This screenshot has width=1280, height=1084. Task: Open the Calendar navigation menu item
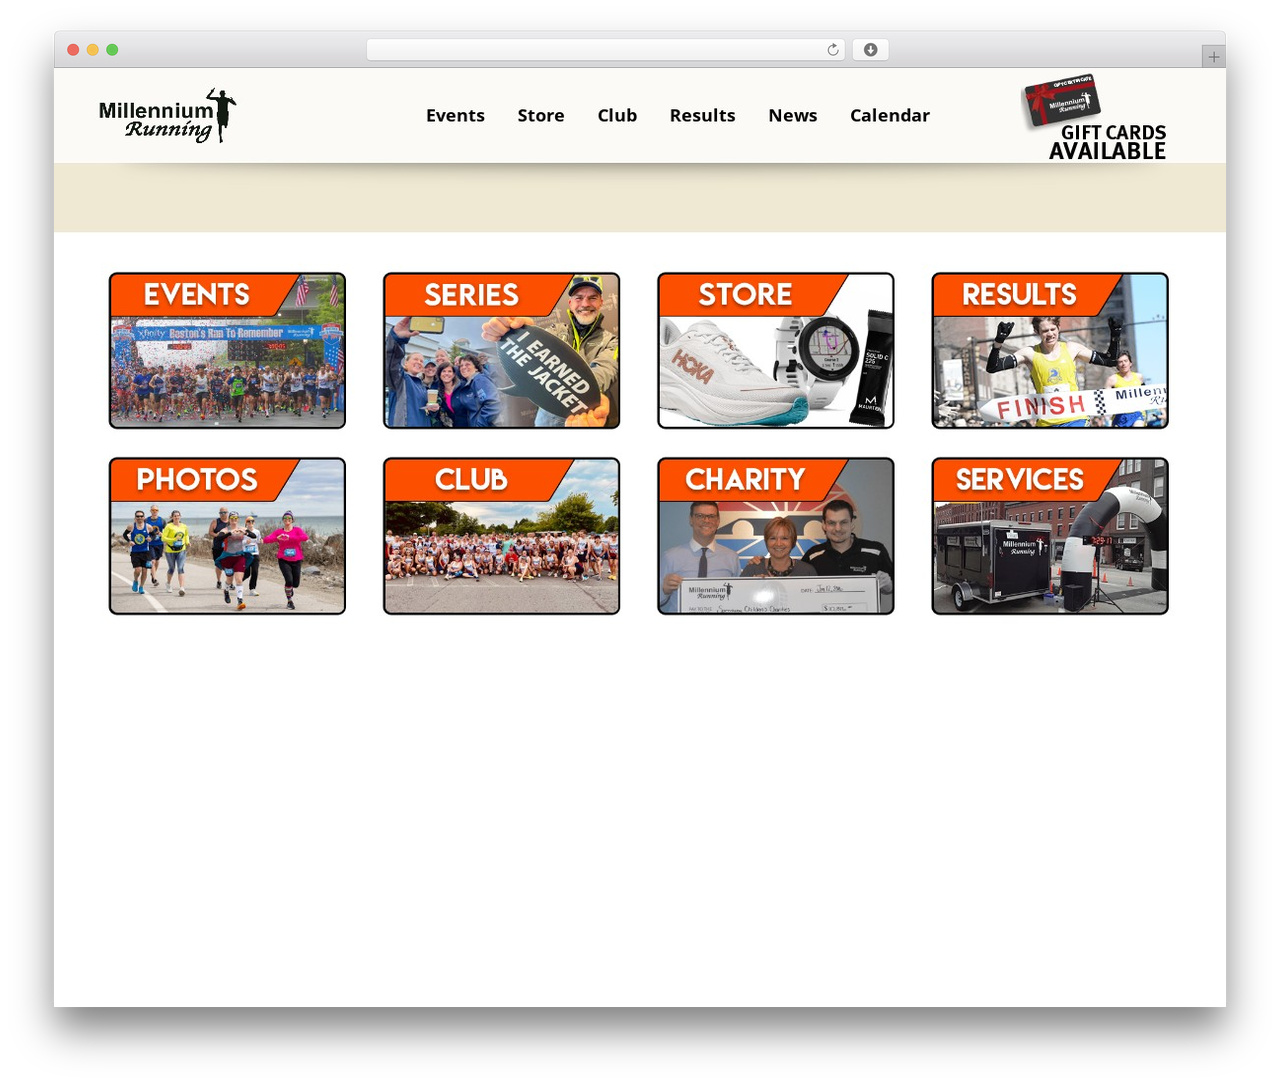pyautogui.click(x=890, y=115)
